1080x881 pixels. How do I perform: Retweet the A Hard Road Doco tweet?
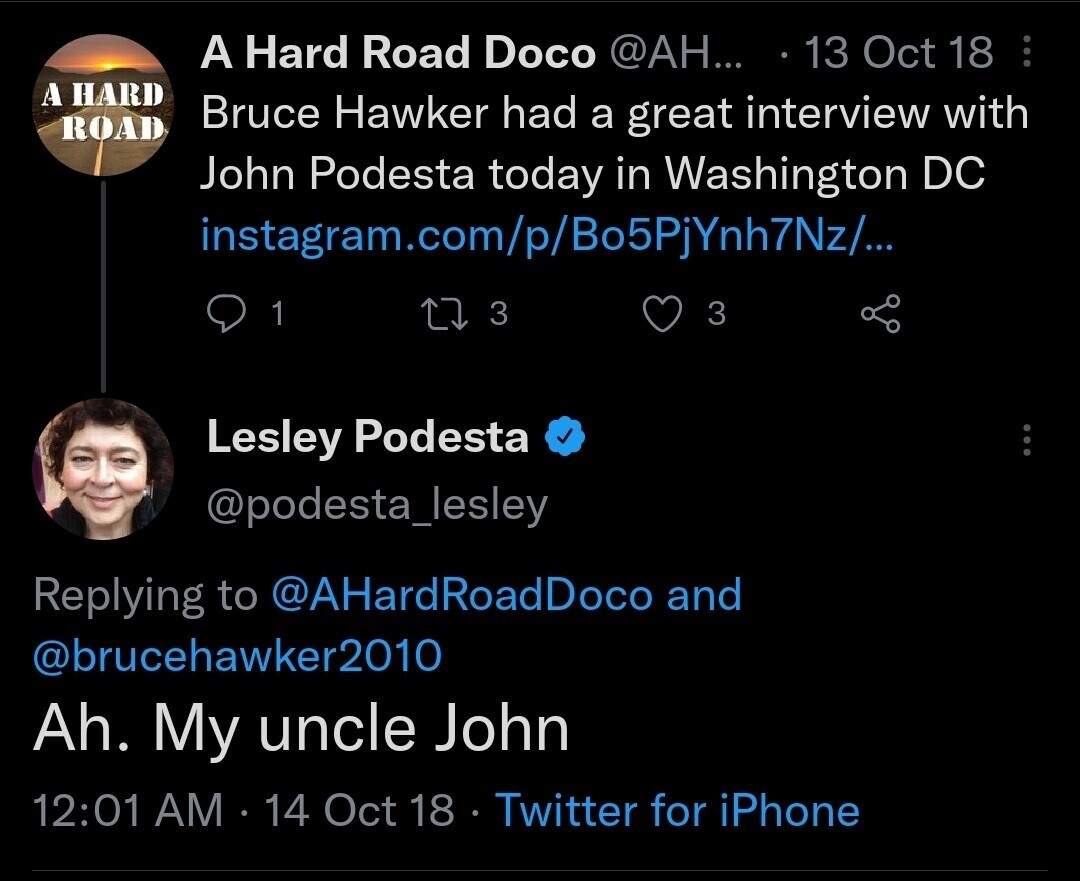pos(440,314)
